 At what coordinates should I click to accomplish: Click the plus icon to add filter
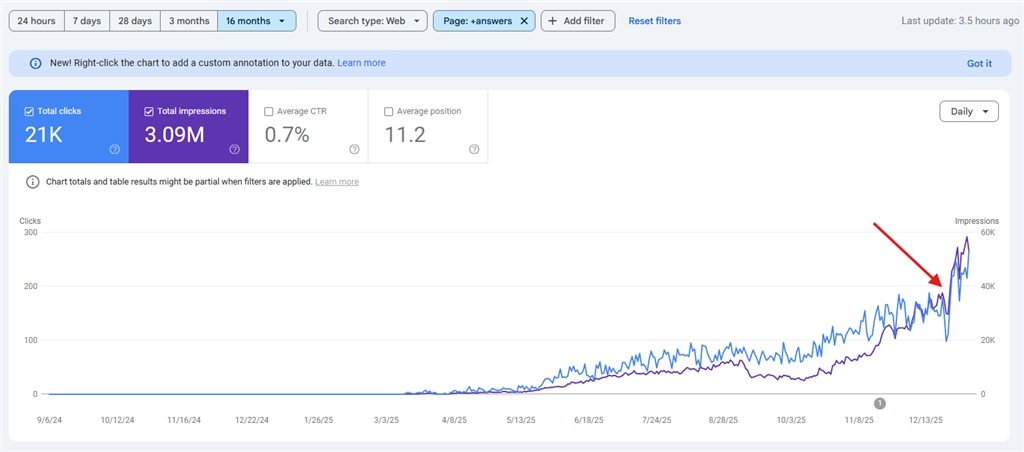[553, 21]
